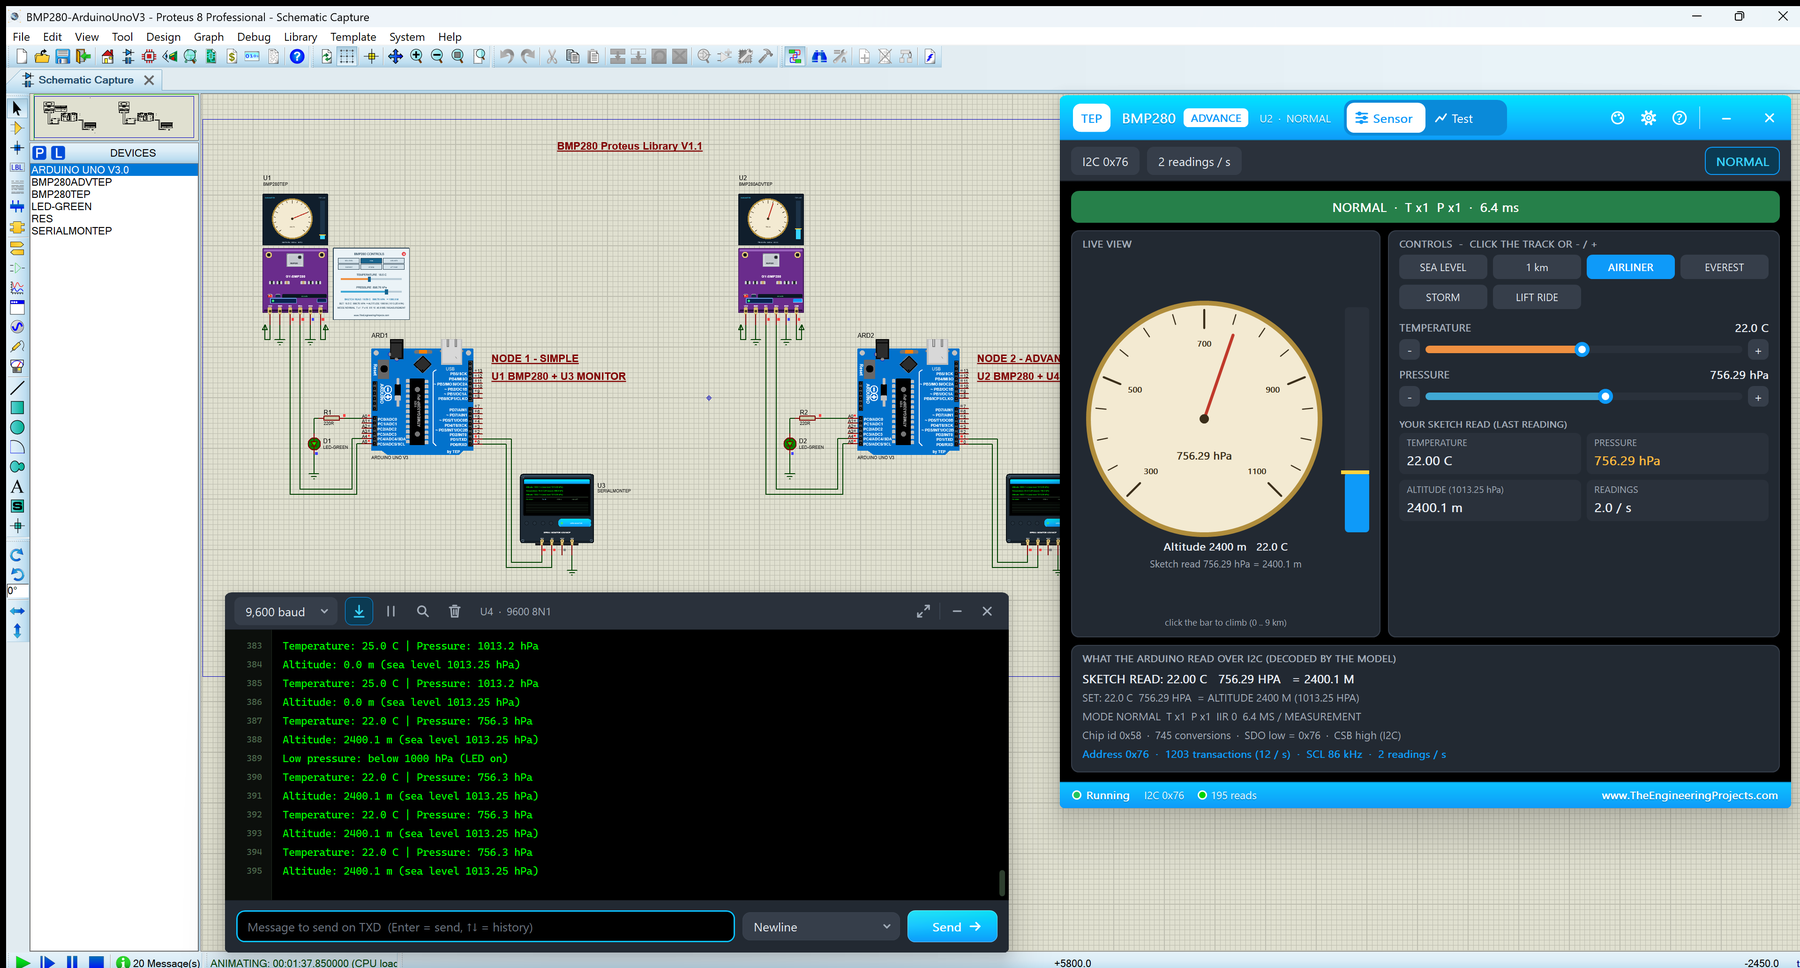Viewport: 1800px width, 968px height.
Task: Open the Help blue question mark icon
Action: 297,57
